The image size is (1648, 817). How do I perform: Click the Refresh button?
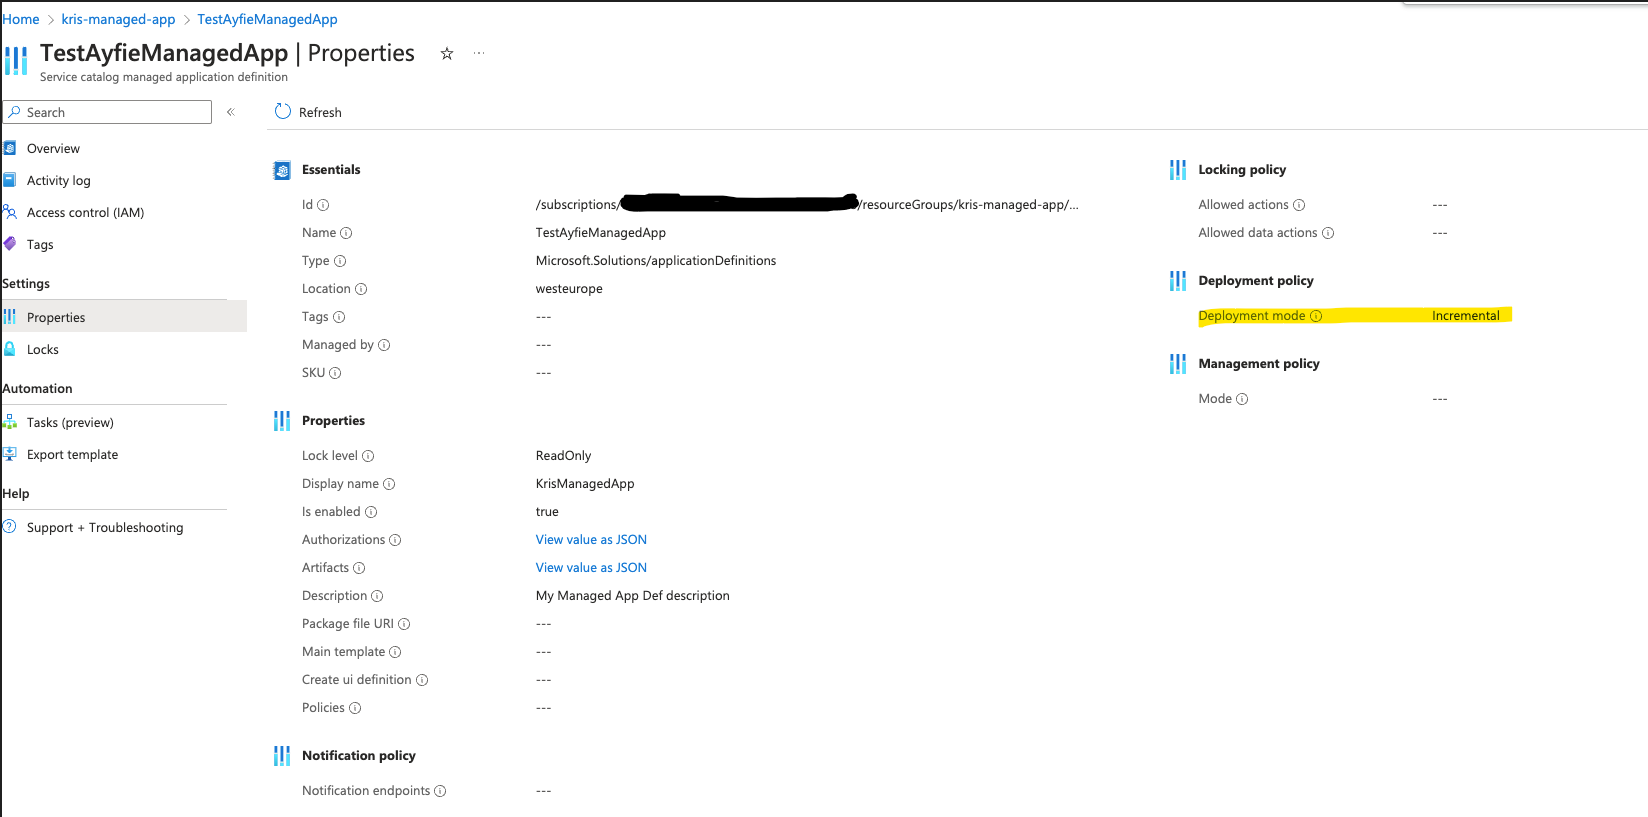click(308, 112)
